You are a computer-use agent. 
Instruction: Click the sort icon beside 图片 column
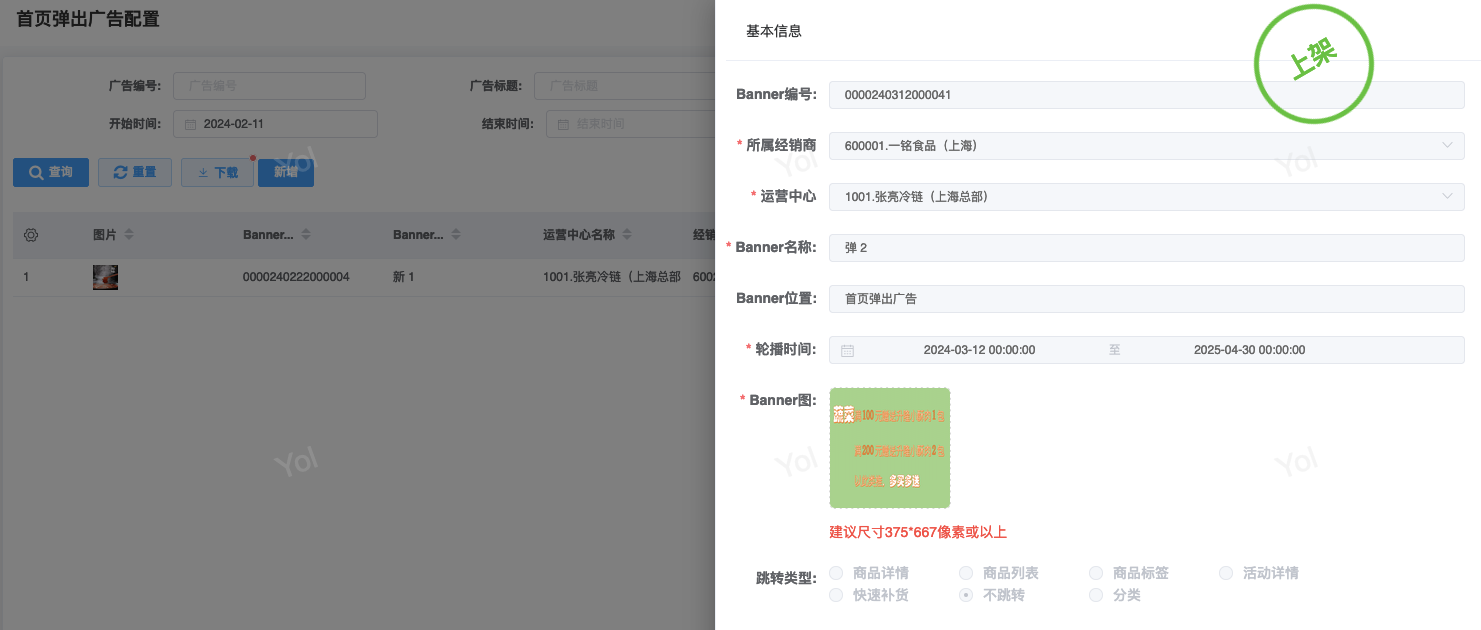129,235
